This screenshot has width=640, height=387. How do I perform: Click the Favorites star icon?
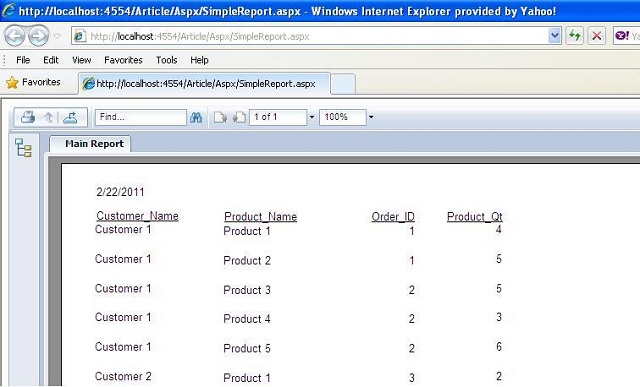(x=12, y=82)
